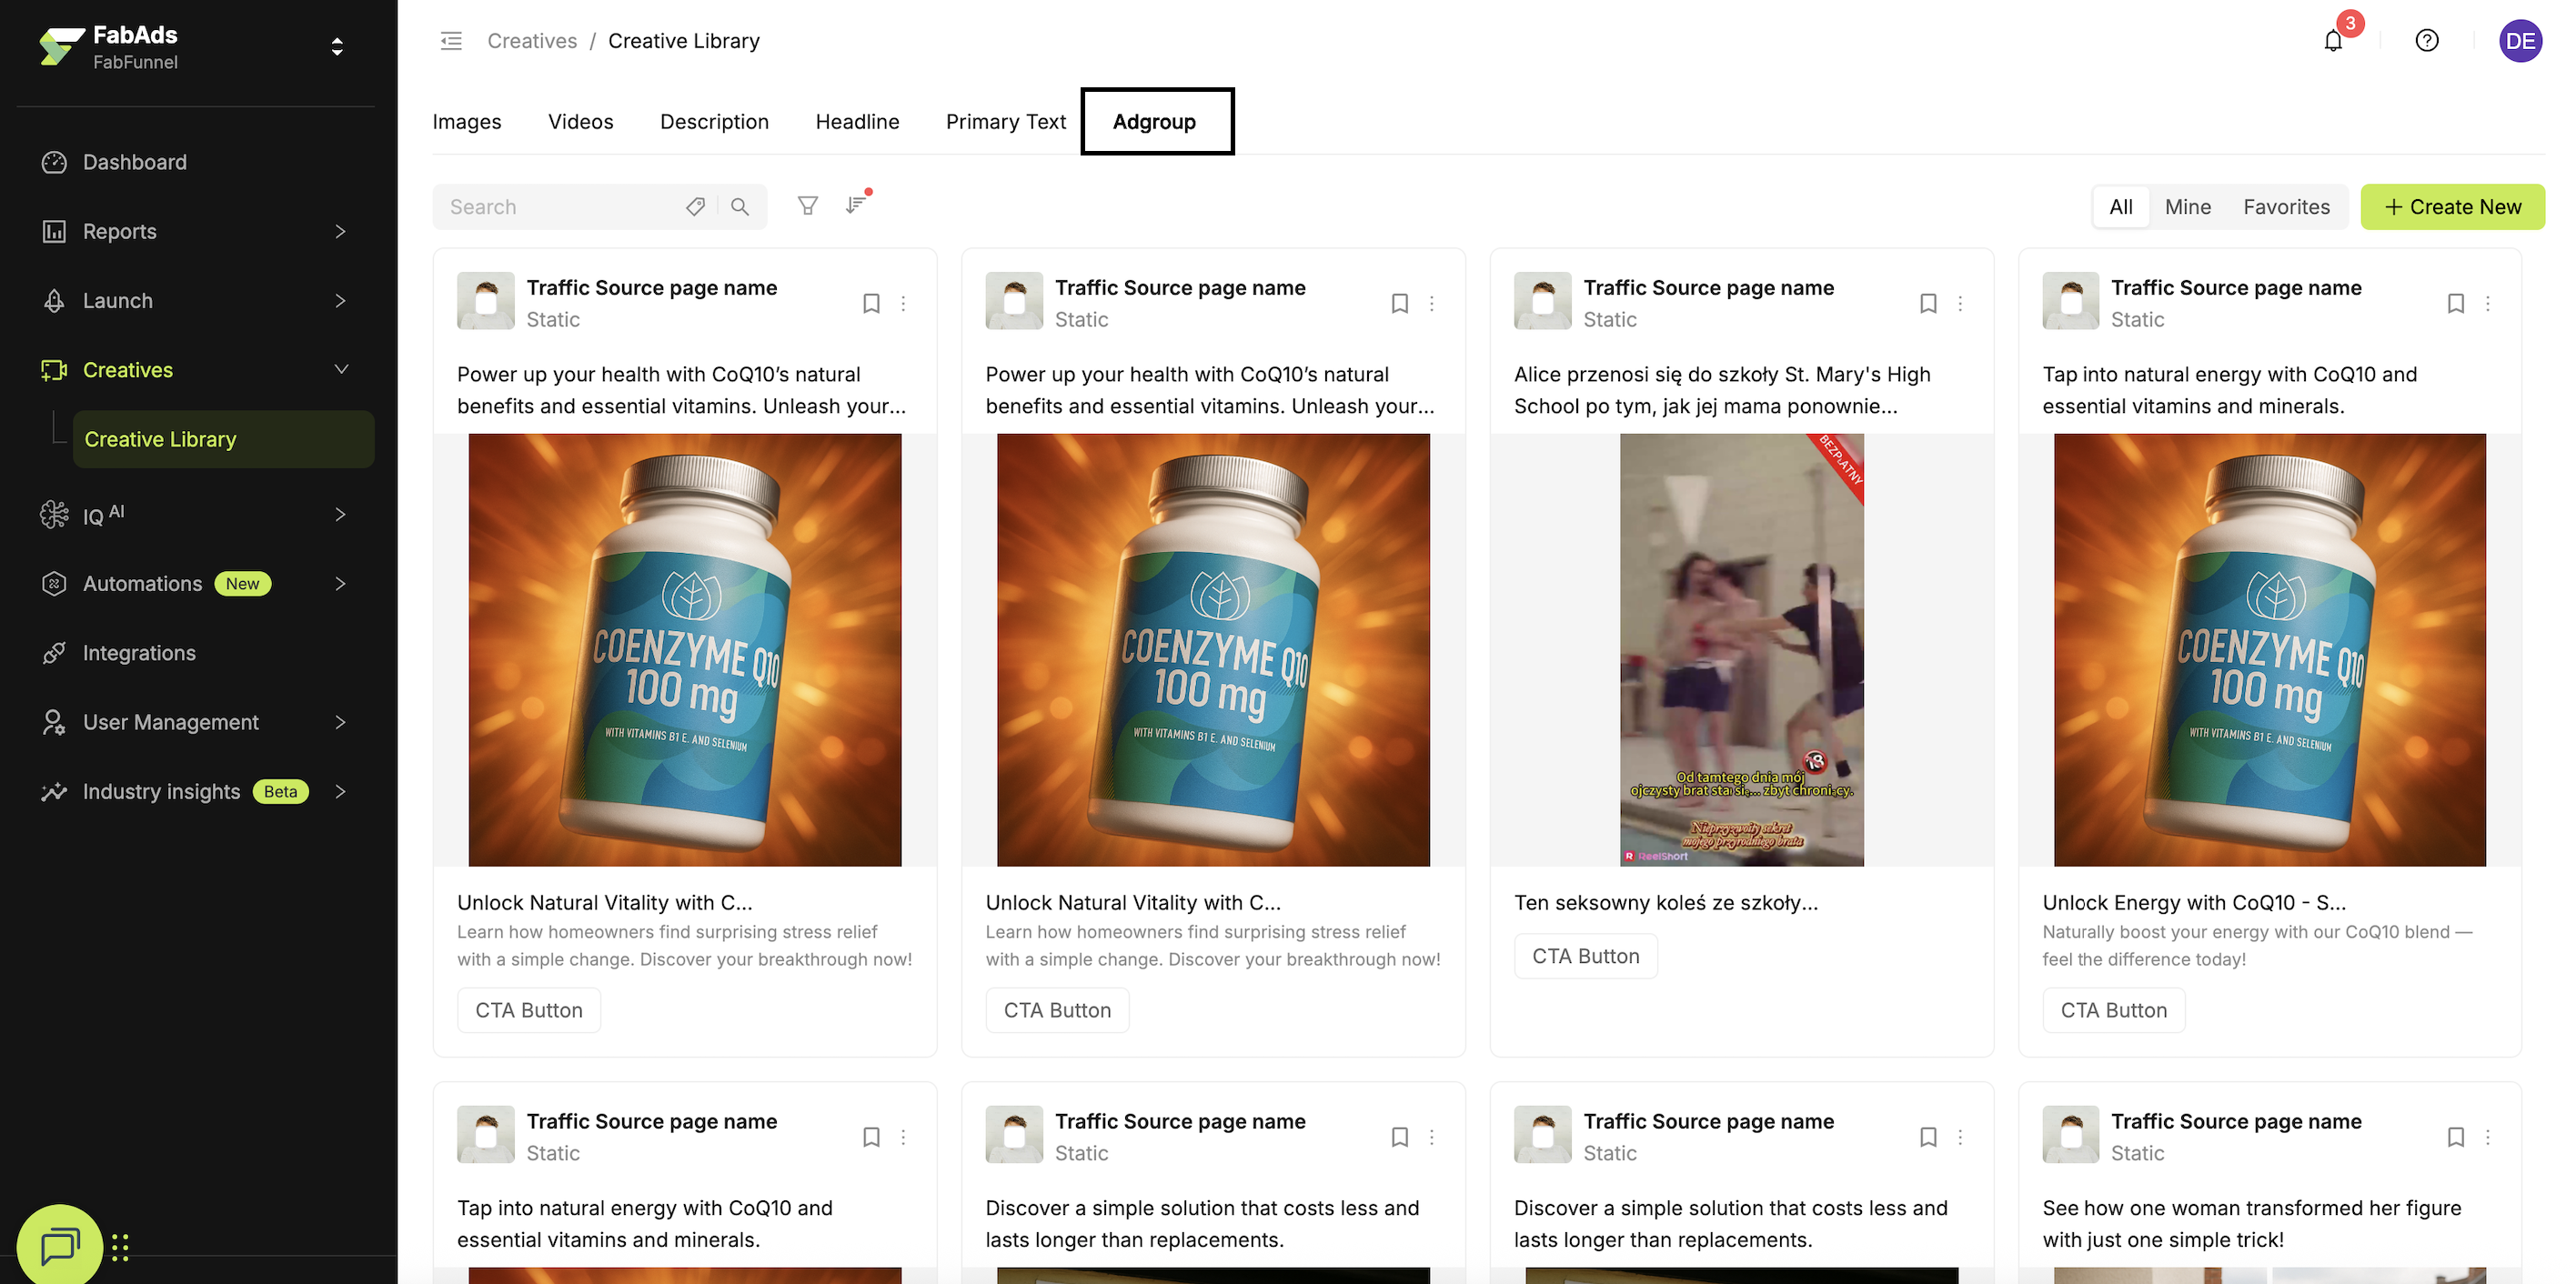Select the Favorites filter option
The width and height of the screenshot is (2576, 1284).
(x=2286, y=206)
